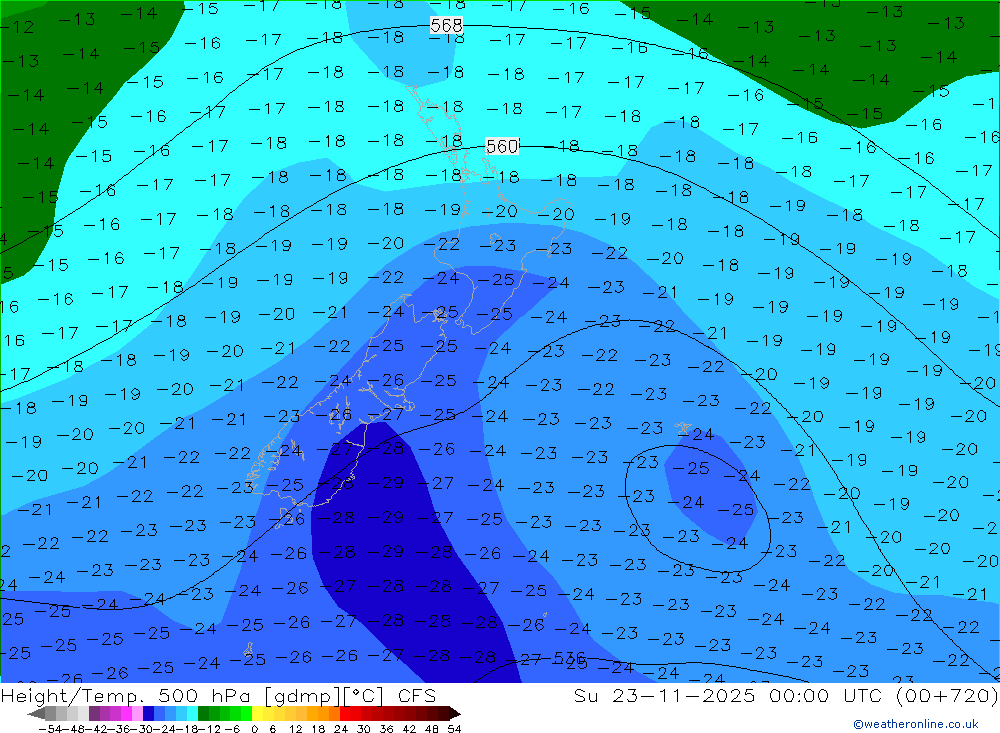Image resolution: width=1000 pixels, height=733 pixels.
Task: Select the bright red legend swatch above 24
Action: tap(345, 713)
